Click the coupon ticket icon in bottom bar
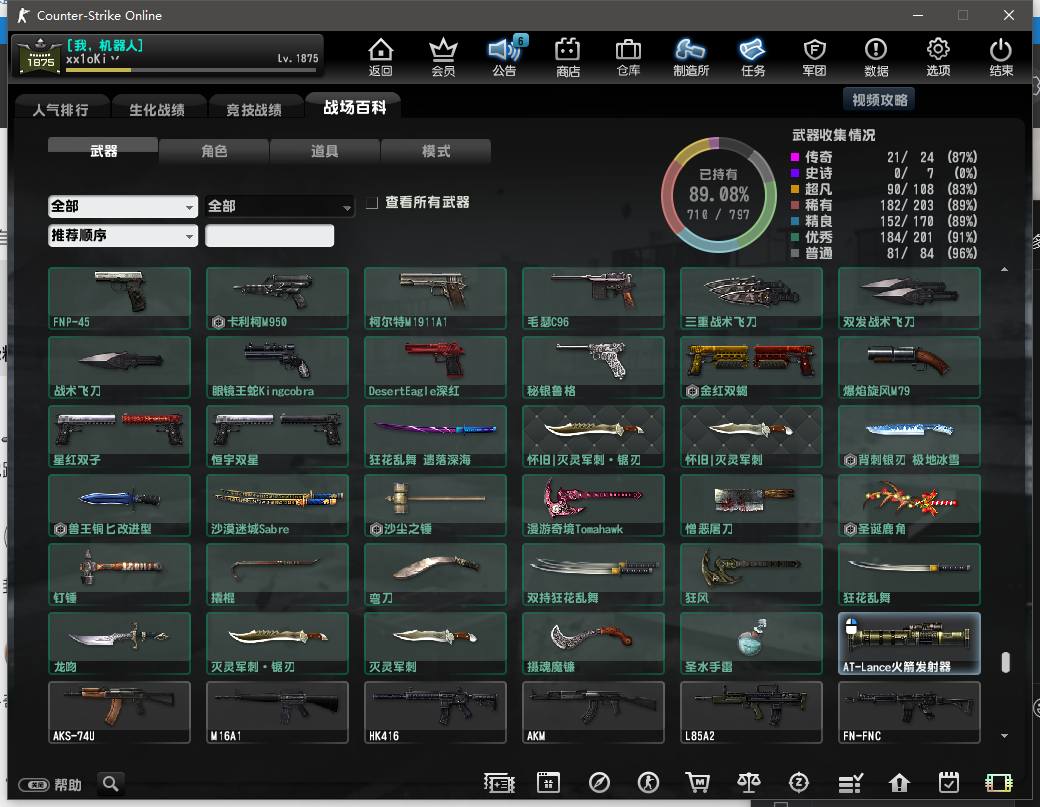 coord(499,783)
